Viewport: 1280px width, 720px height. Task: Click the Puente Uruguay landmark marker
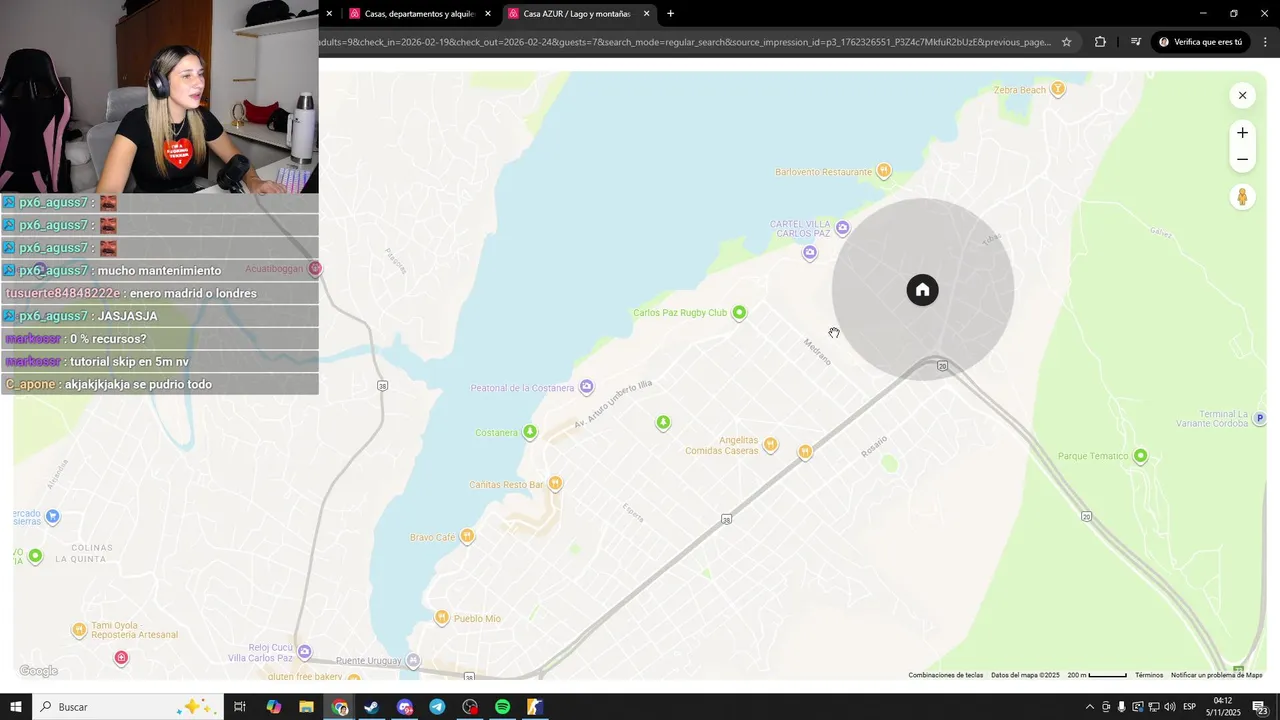(413, 661)
